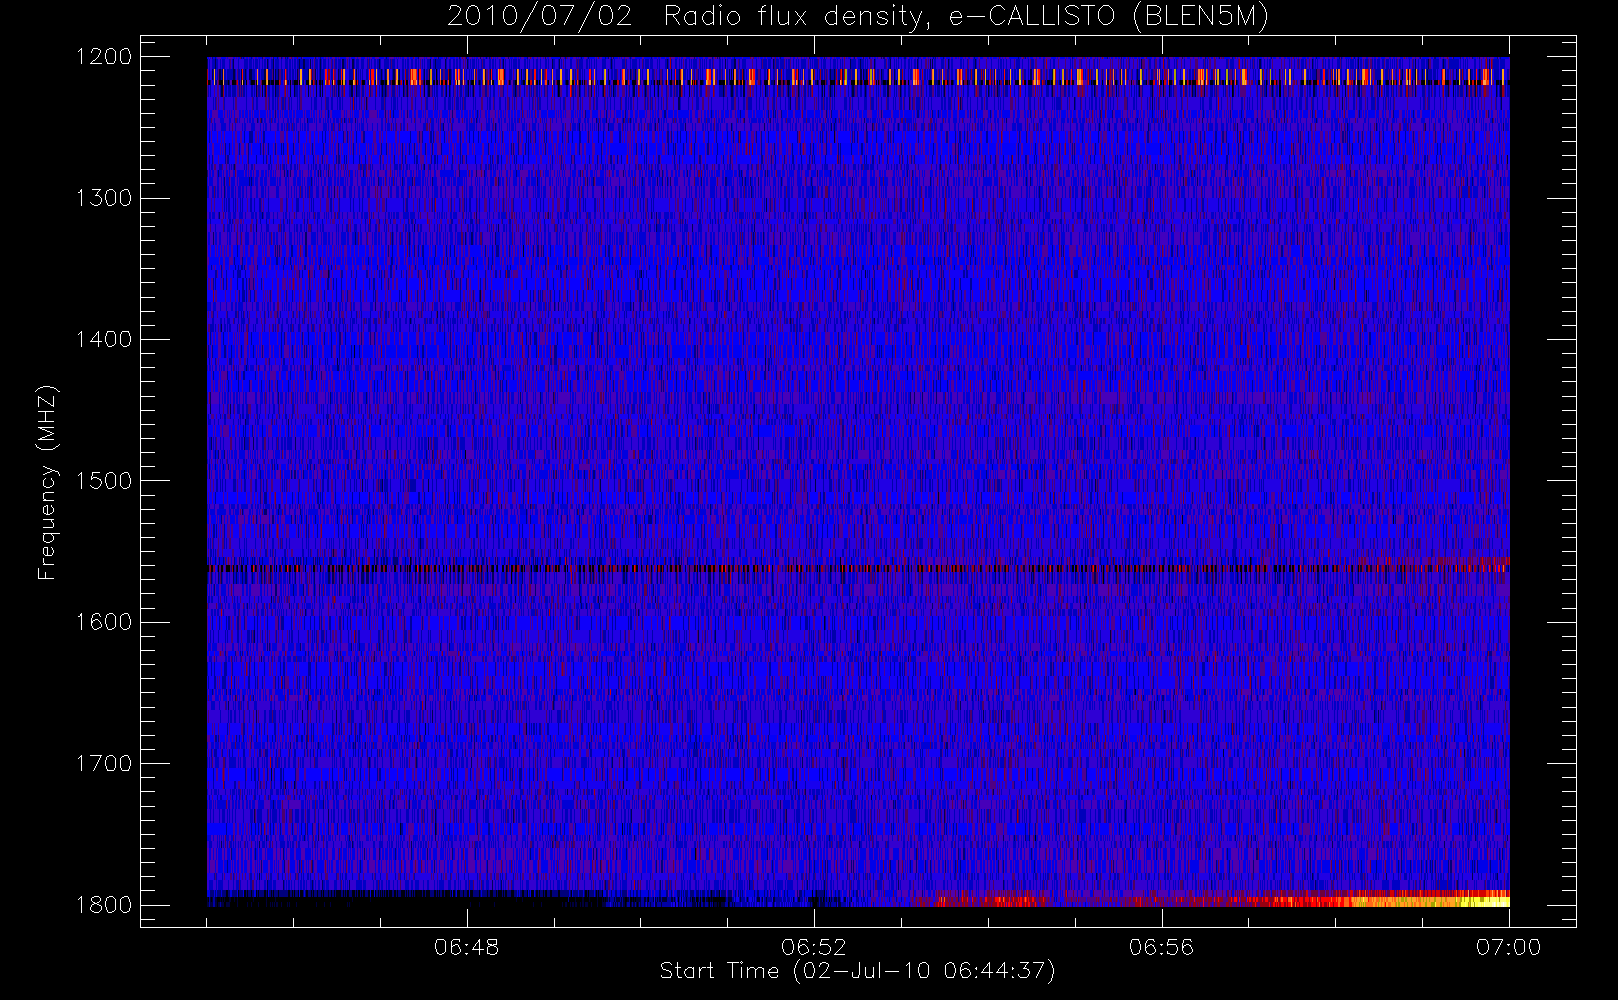The image size is (1618, 1000).
Task: Select the 1200 frequency tick label
Action: pyautogui.click(x=104, y=57)
